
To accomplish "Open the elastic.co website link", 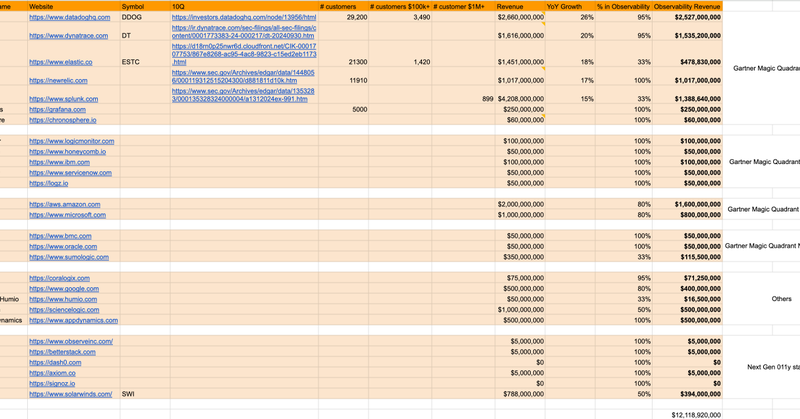I will (61, 62).
